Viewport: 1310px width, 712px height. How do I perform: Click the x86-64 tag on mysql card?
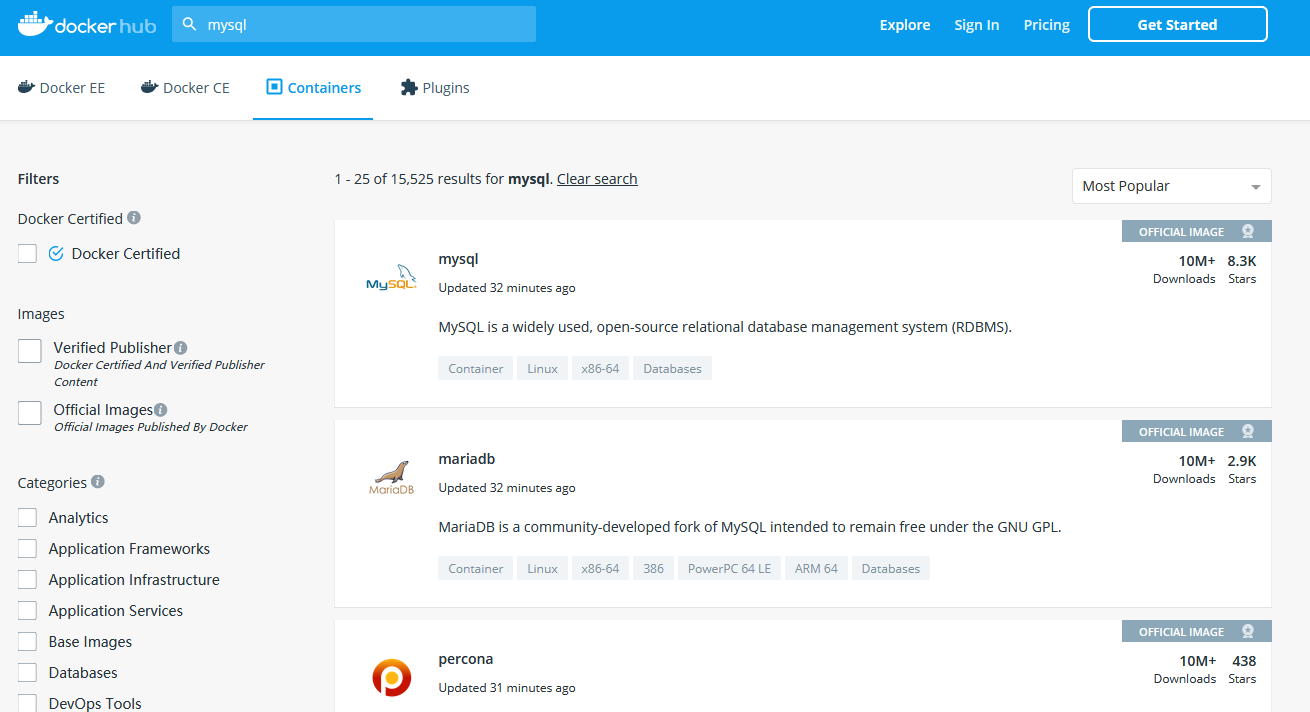[x=601, y=369]
